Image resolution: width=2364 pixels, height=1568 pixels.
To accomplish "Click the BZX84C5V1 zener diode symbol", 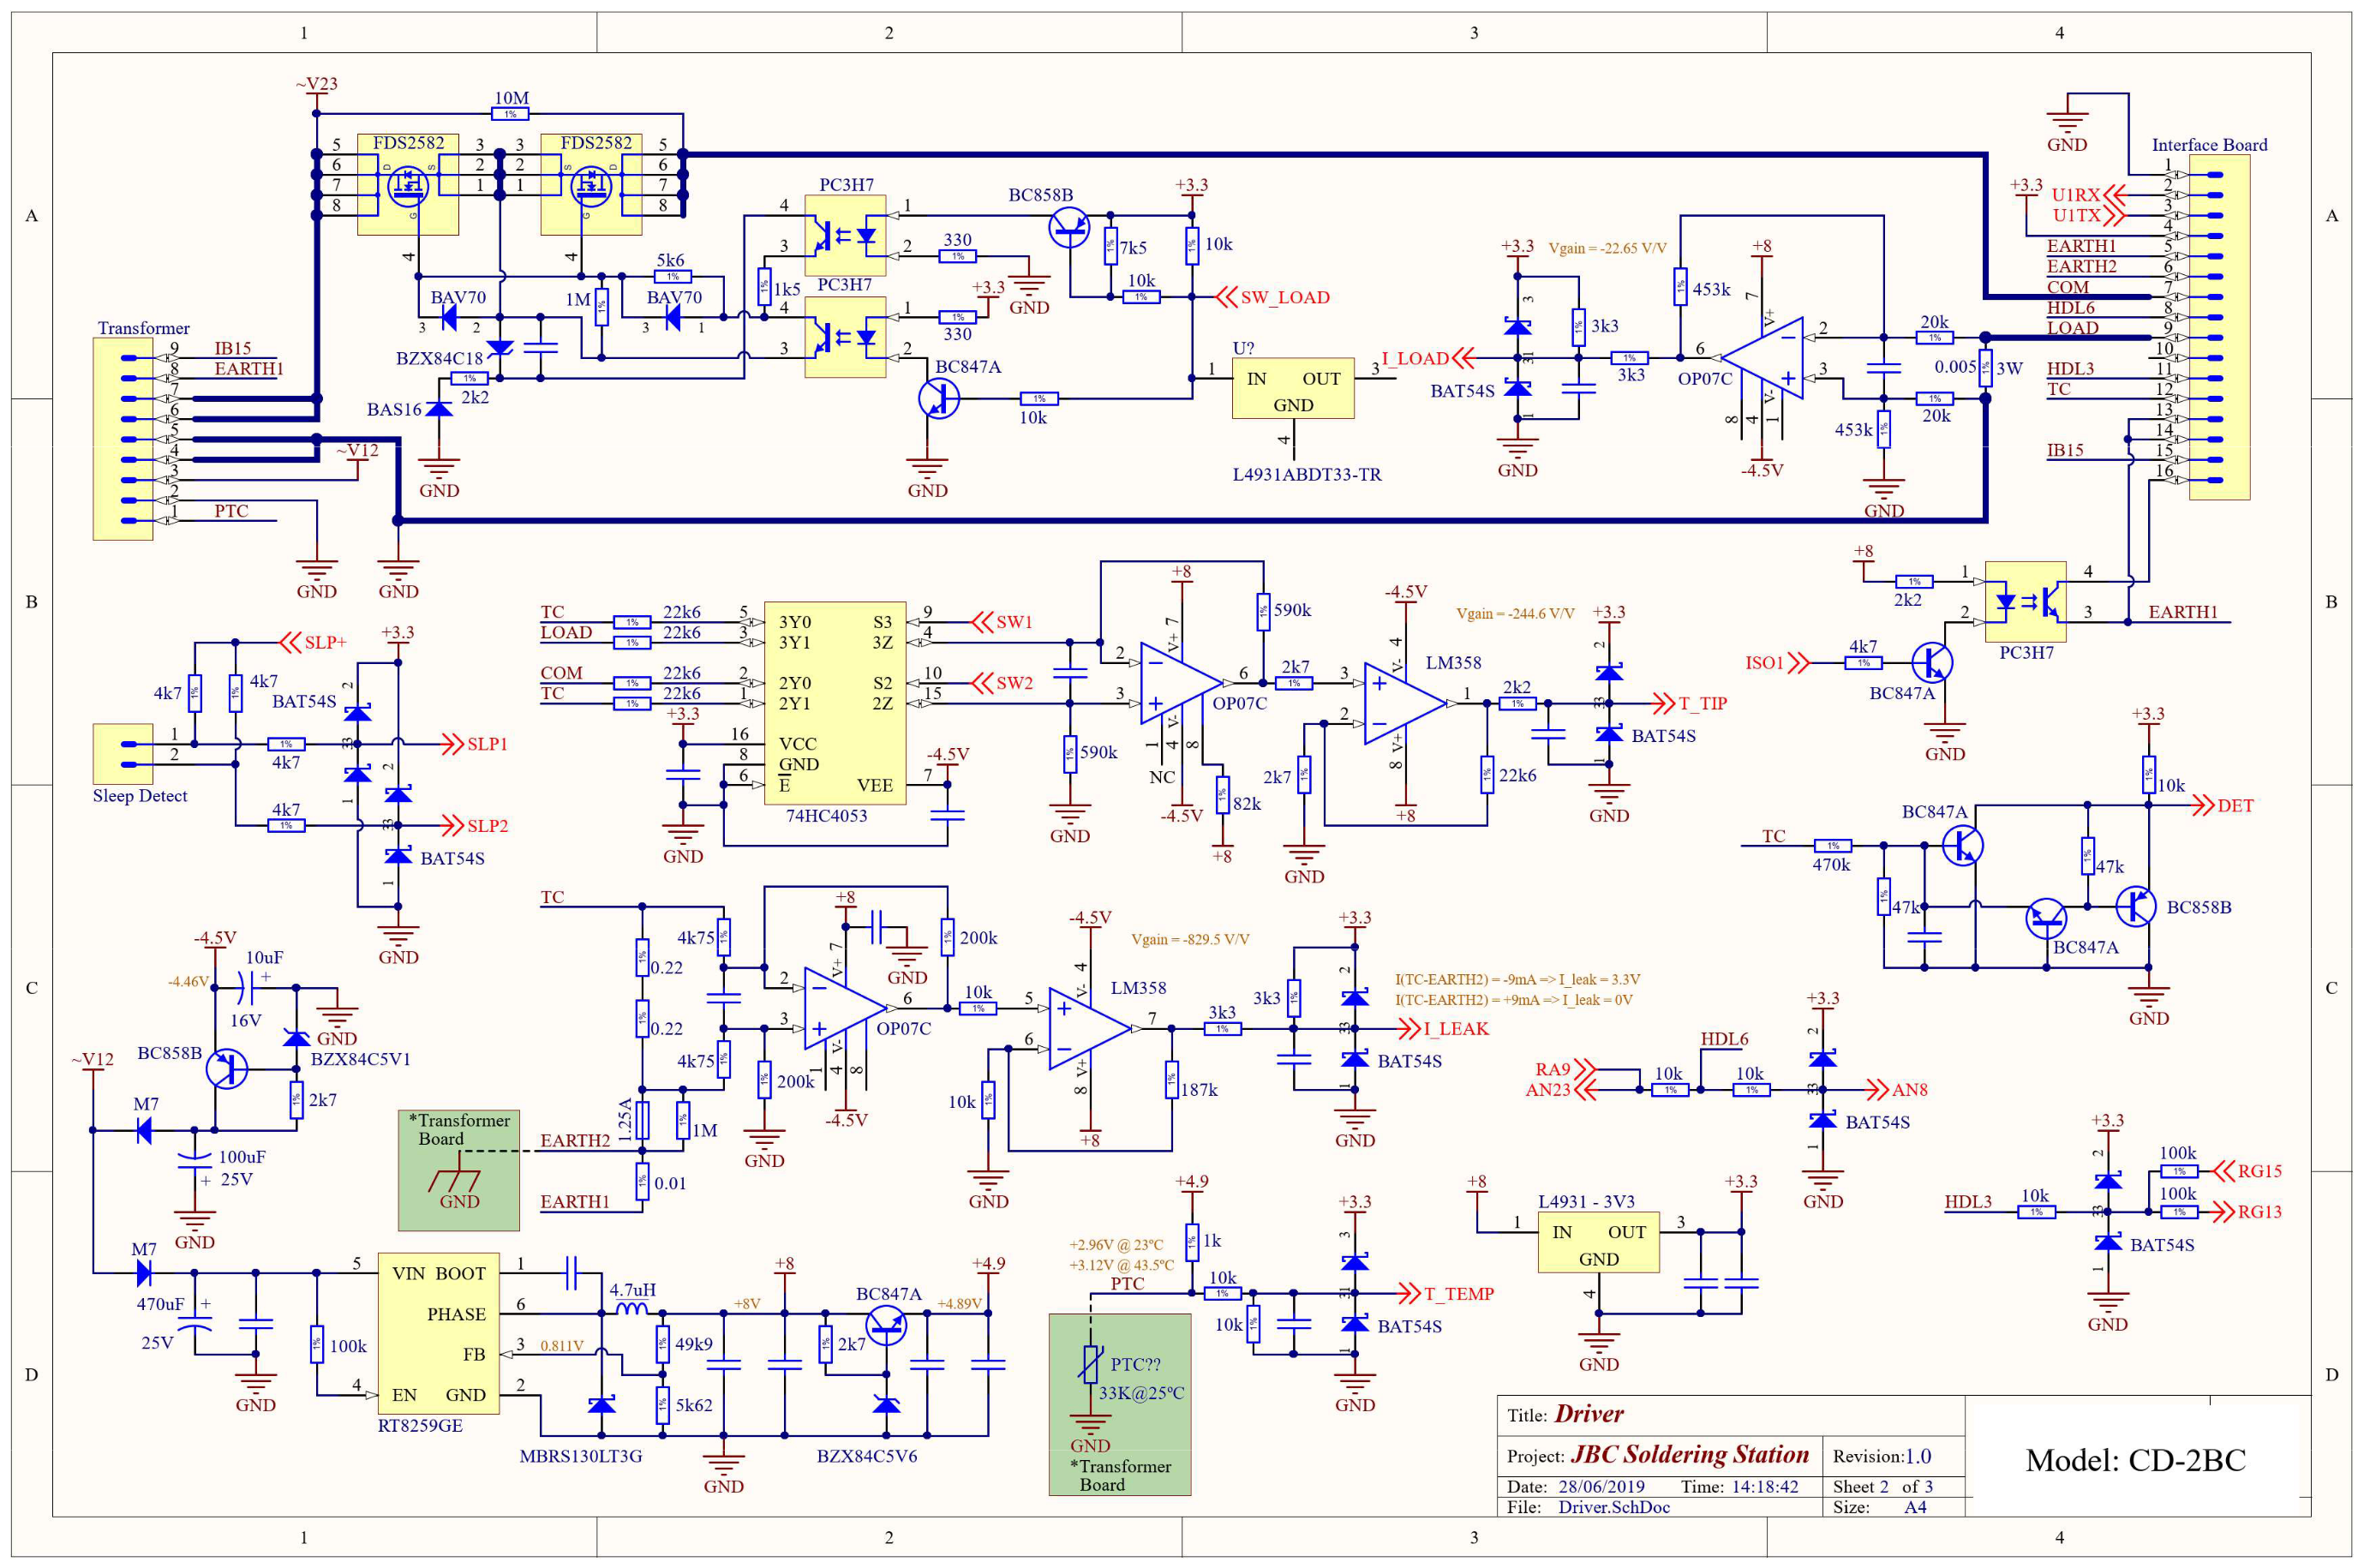I will click(x=296, y=1037).
